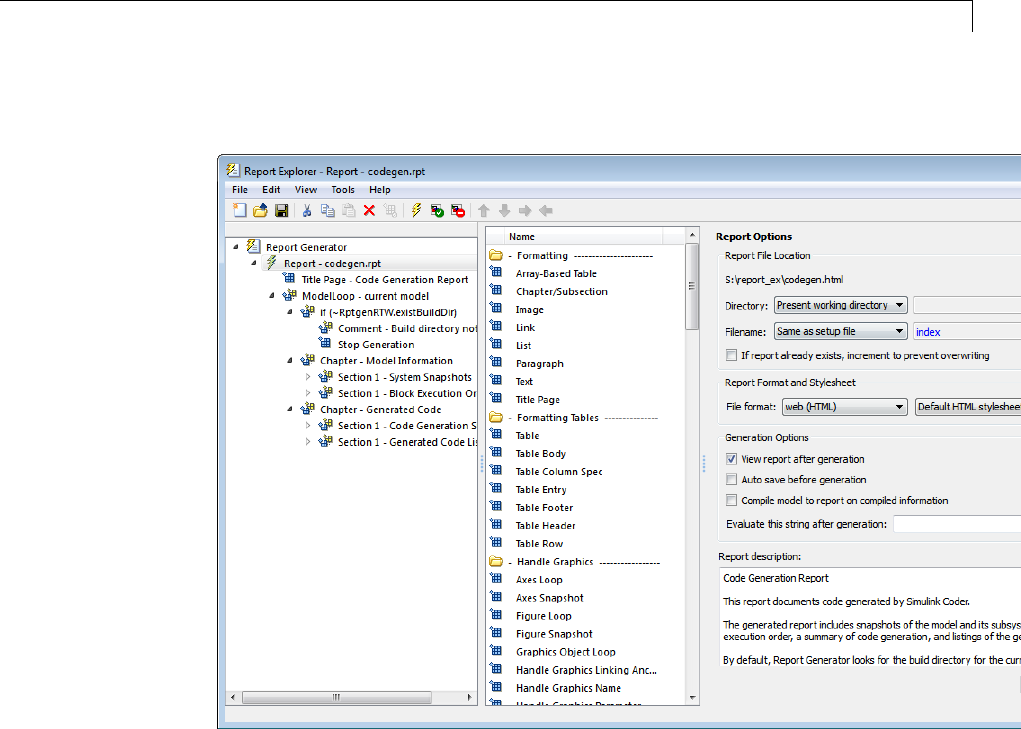Generate report with the lightning bolt icon
This screenshot has height=729, width=1021.
tap(416, 211)
